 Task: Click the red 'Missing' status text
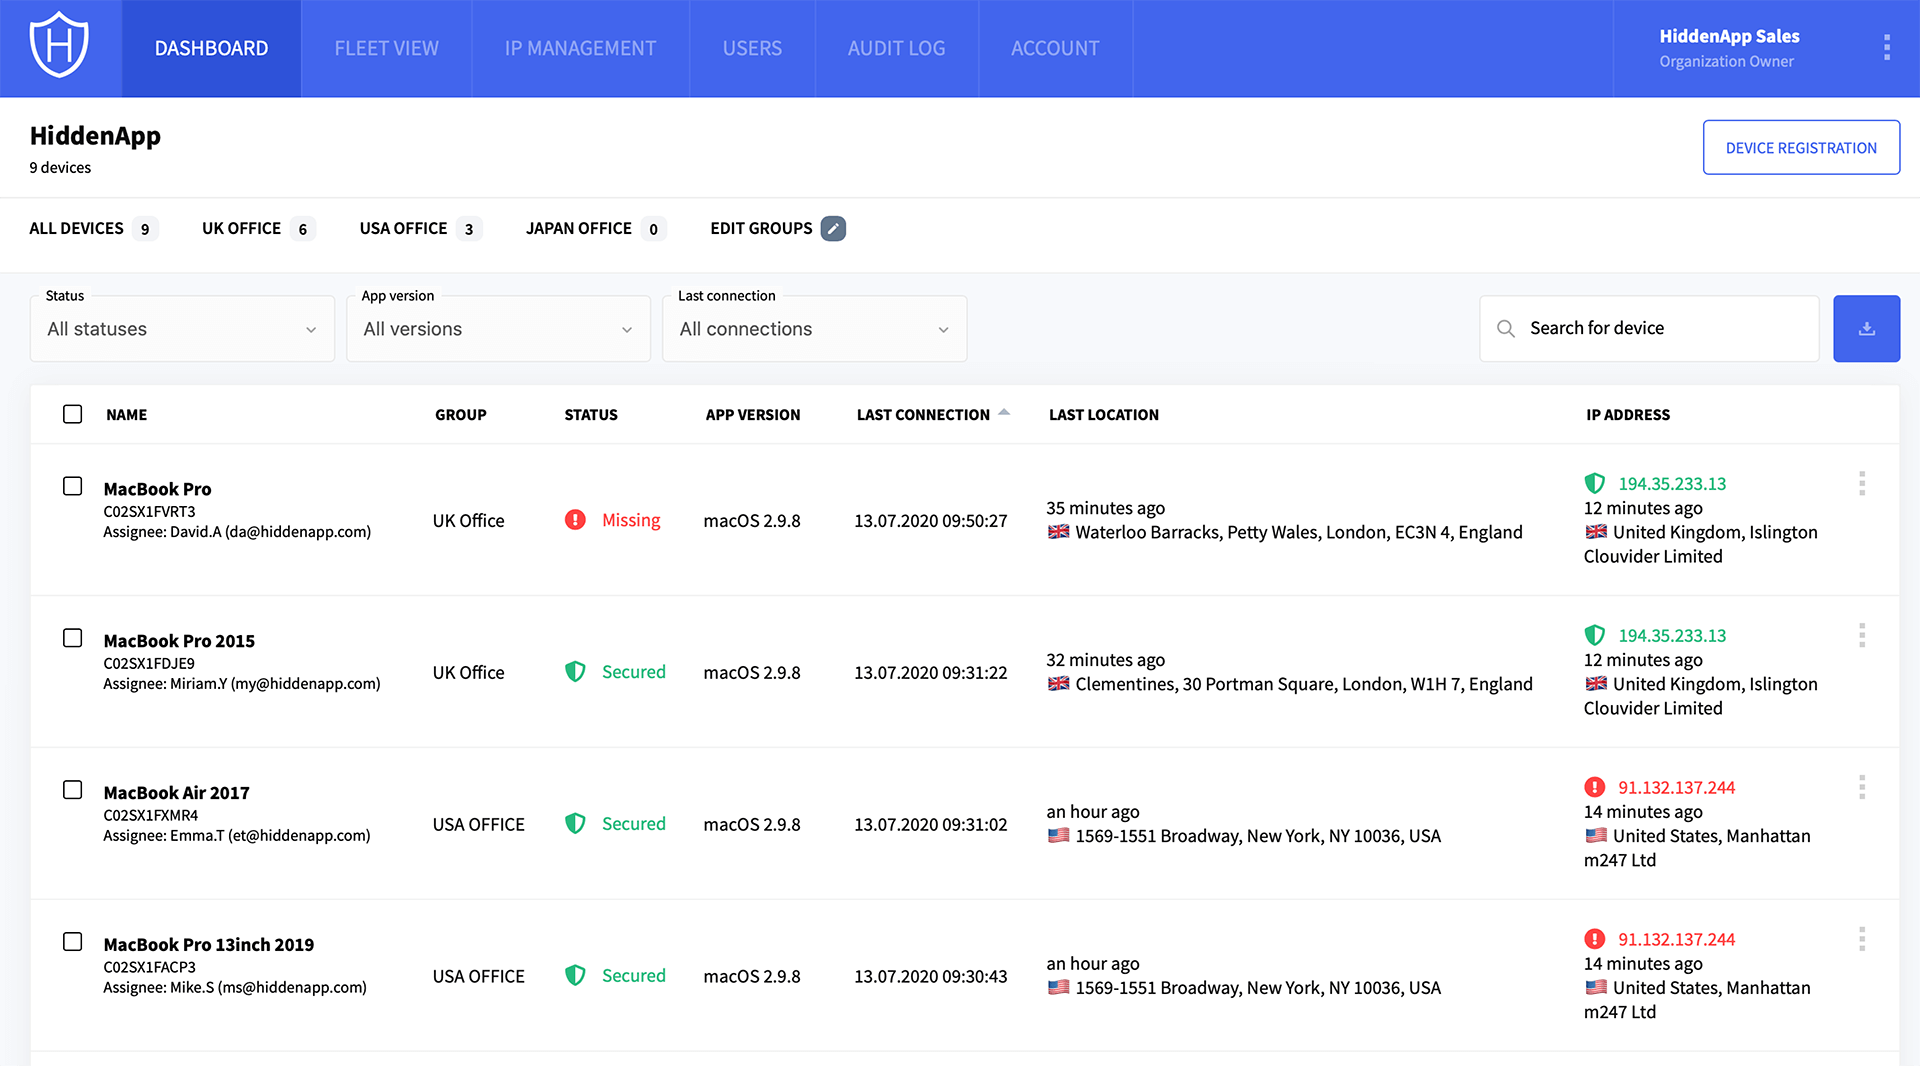[631, 520]
